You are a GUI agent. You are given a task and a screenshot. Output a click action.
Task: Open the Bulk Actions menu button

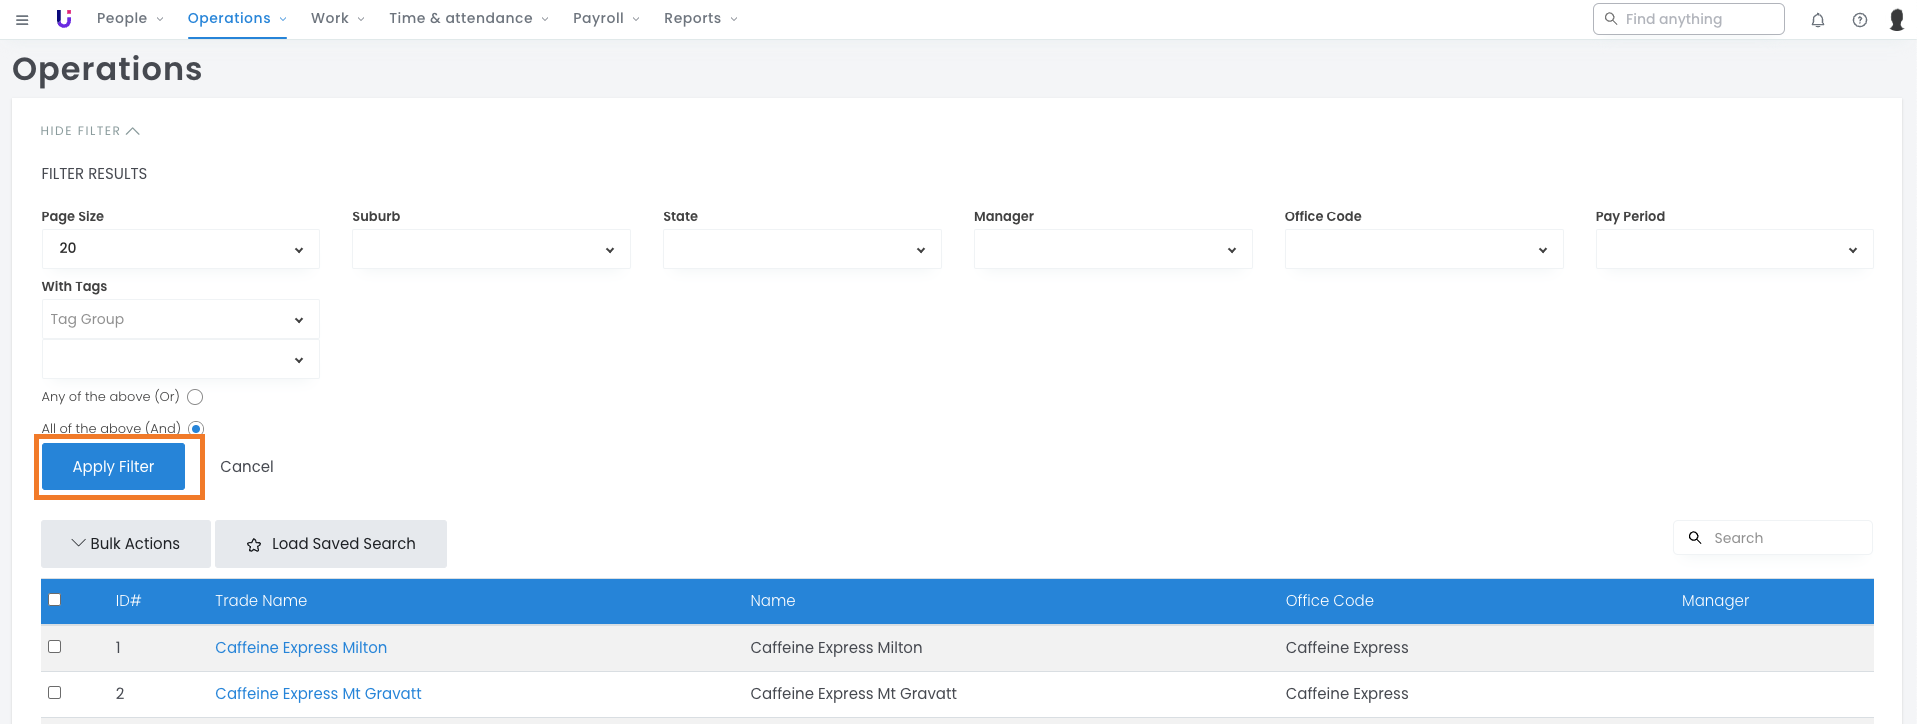pos(126,544)
